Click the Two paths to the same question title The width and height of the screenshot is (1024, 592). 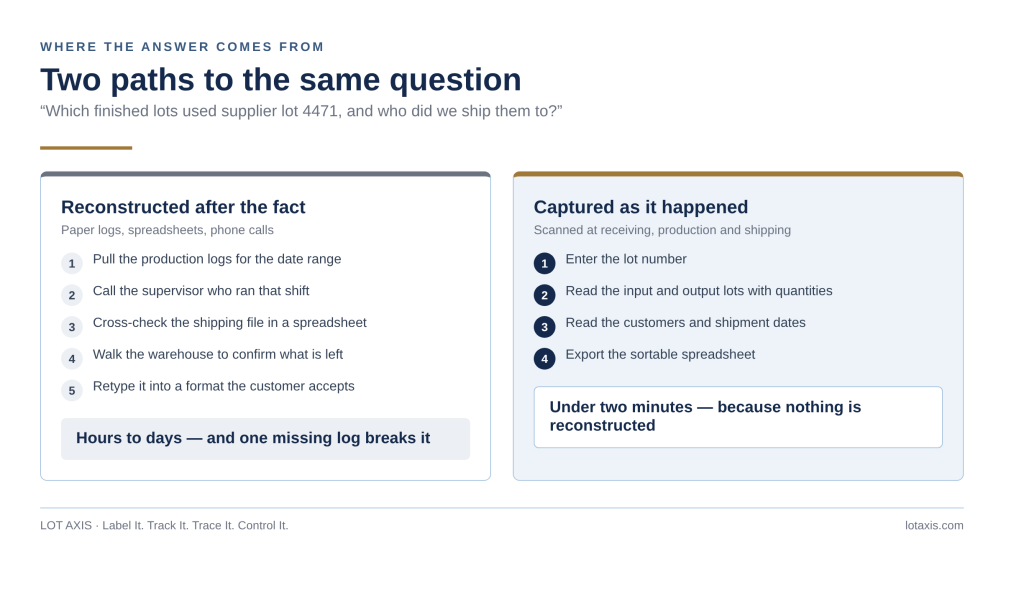281,80
